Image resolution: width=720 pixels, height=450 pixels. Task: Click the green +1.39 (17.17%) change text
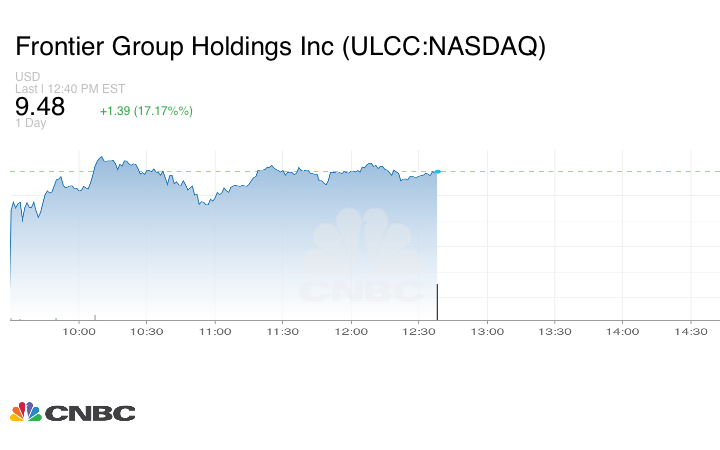(x=146, y=110)
